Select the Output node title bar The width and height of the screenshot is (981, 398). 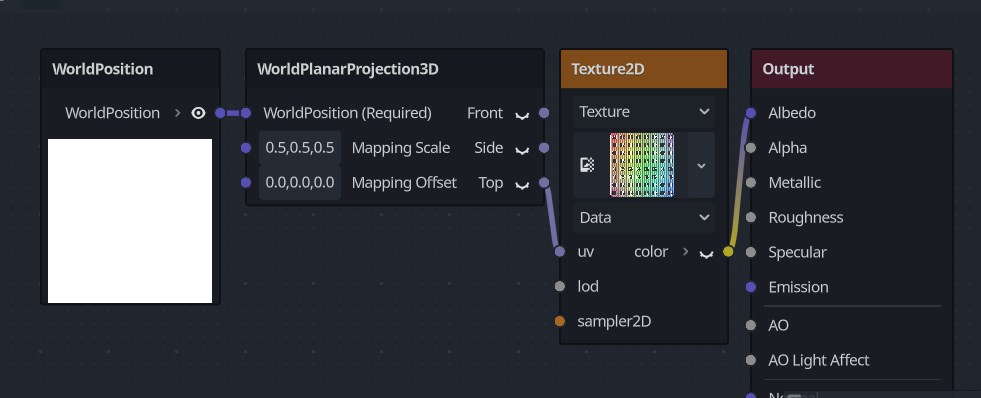coord(851,69)
